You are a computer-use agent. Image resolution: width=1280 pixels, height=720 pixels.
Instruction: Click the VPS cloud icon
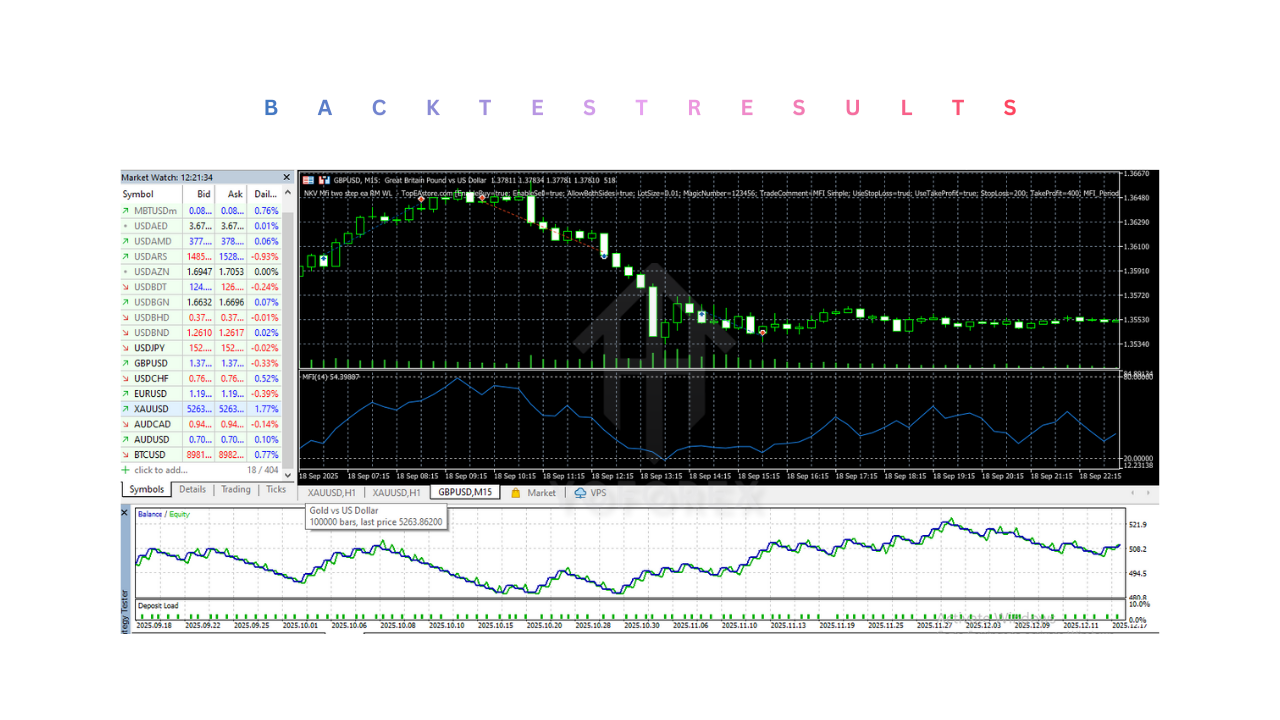[x=580, y=493]
